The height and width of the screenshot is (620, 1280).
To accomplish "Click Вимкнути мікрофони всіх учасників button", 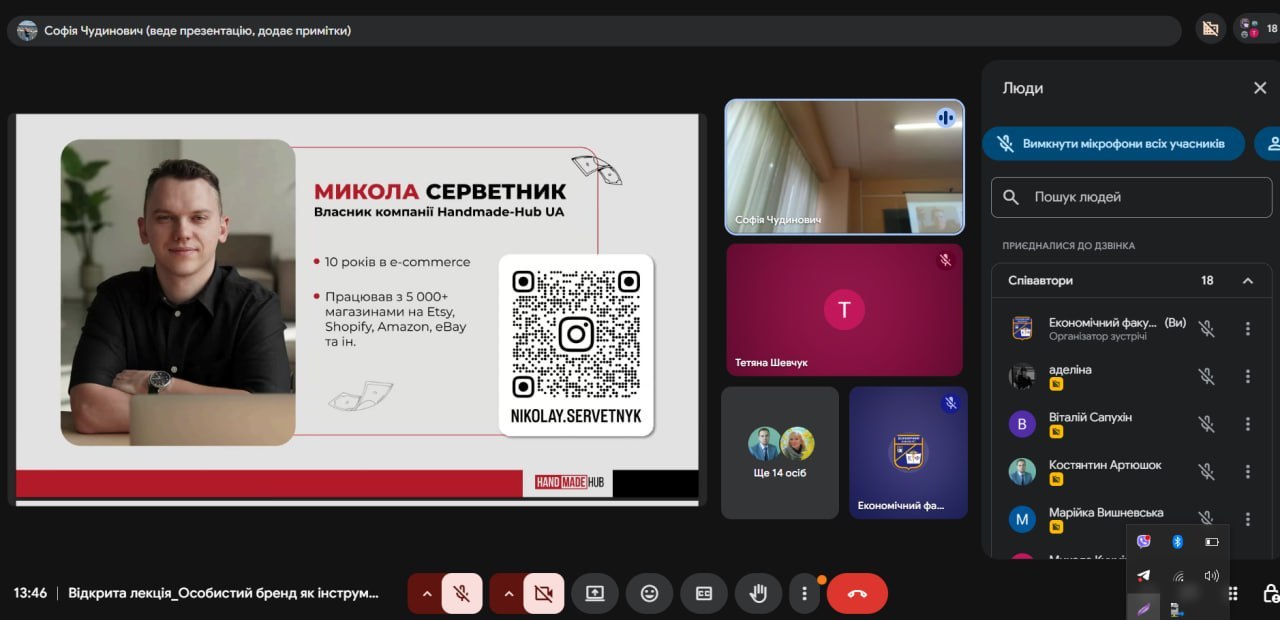I will [x=1113, y=144].
